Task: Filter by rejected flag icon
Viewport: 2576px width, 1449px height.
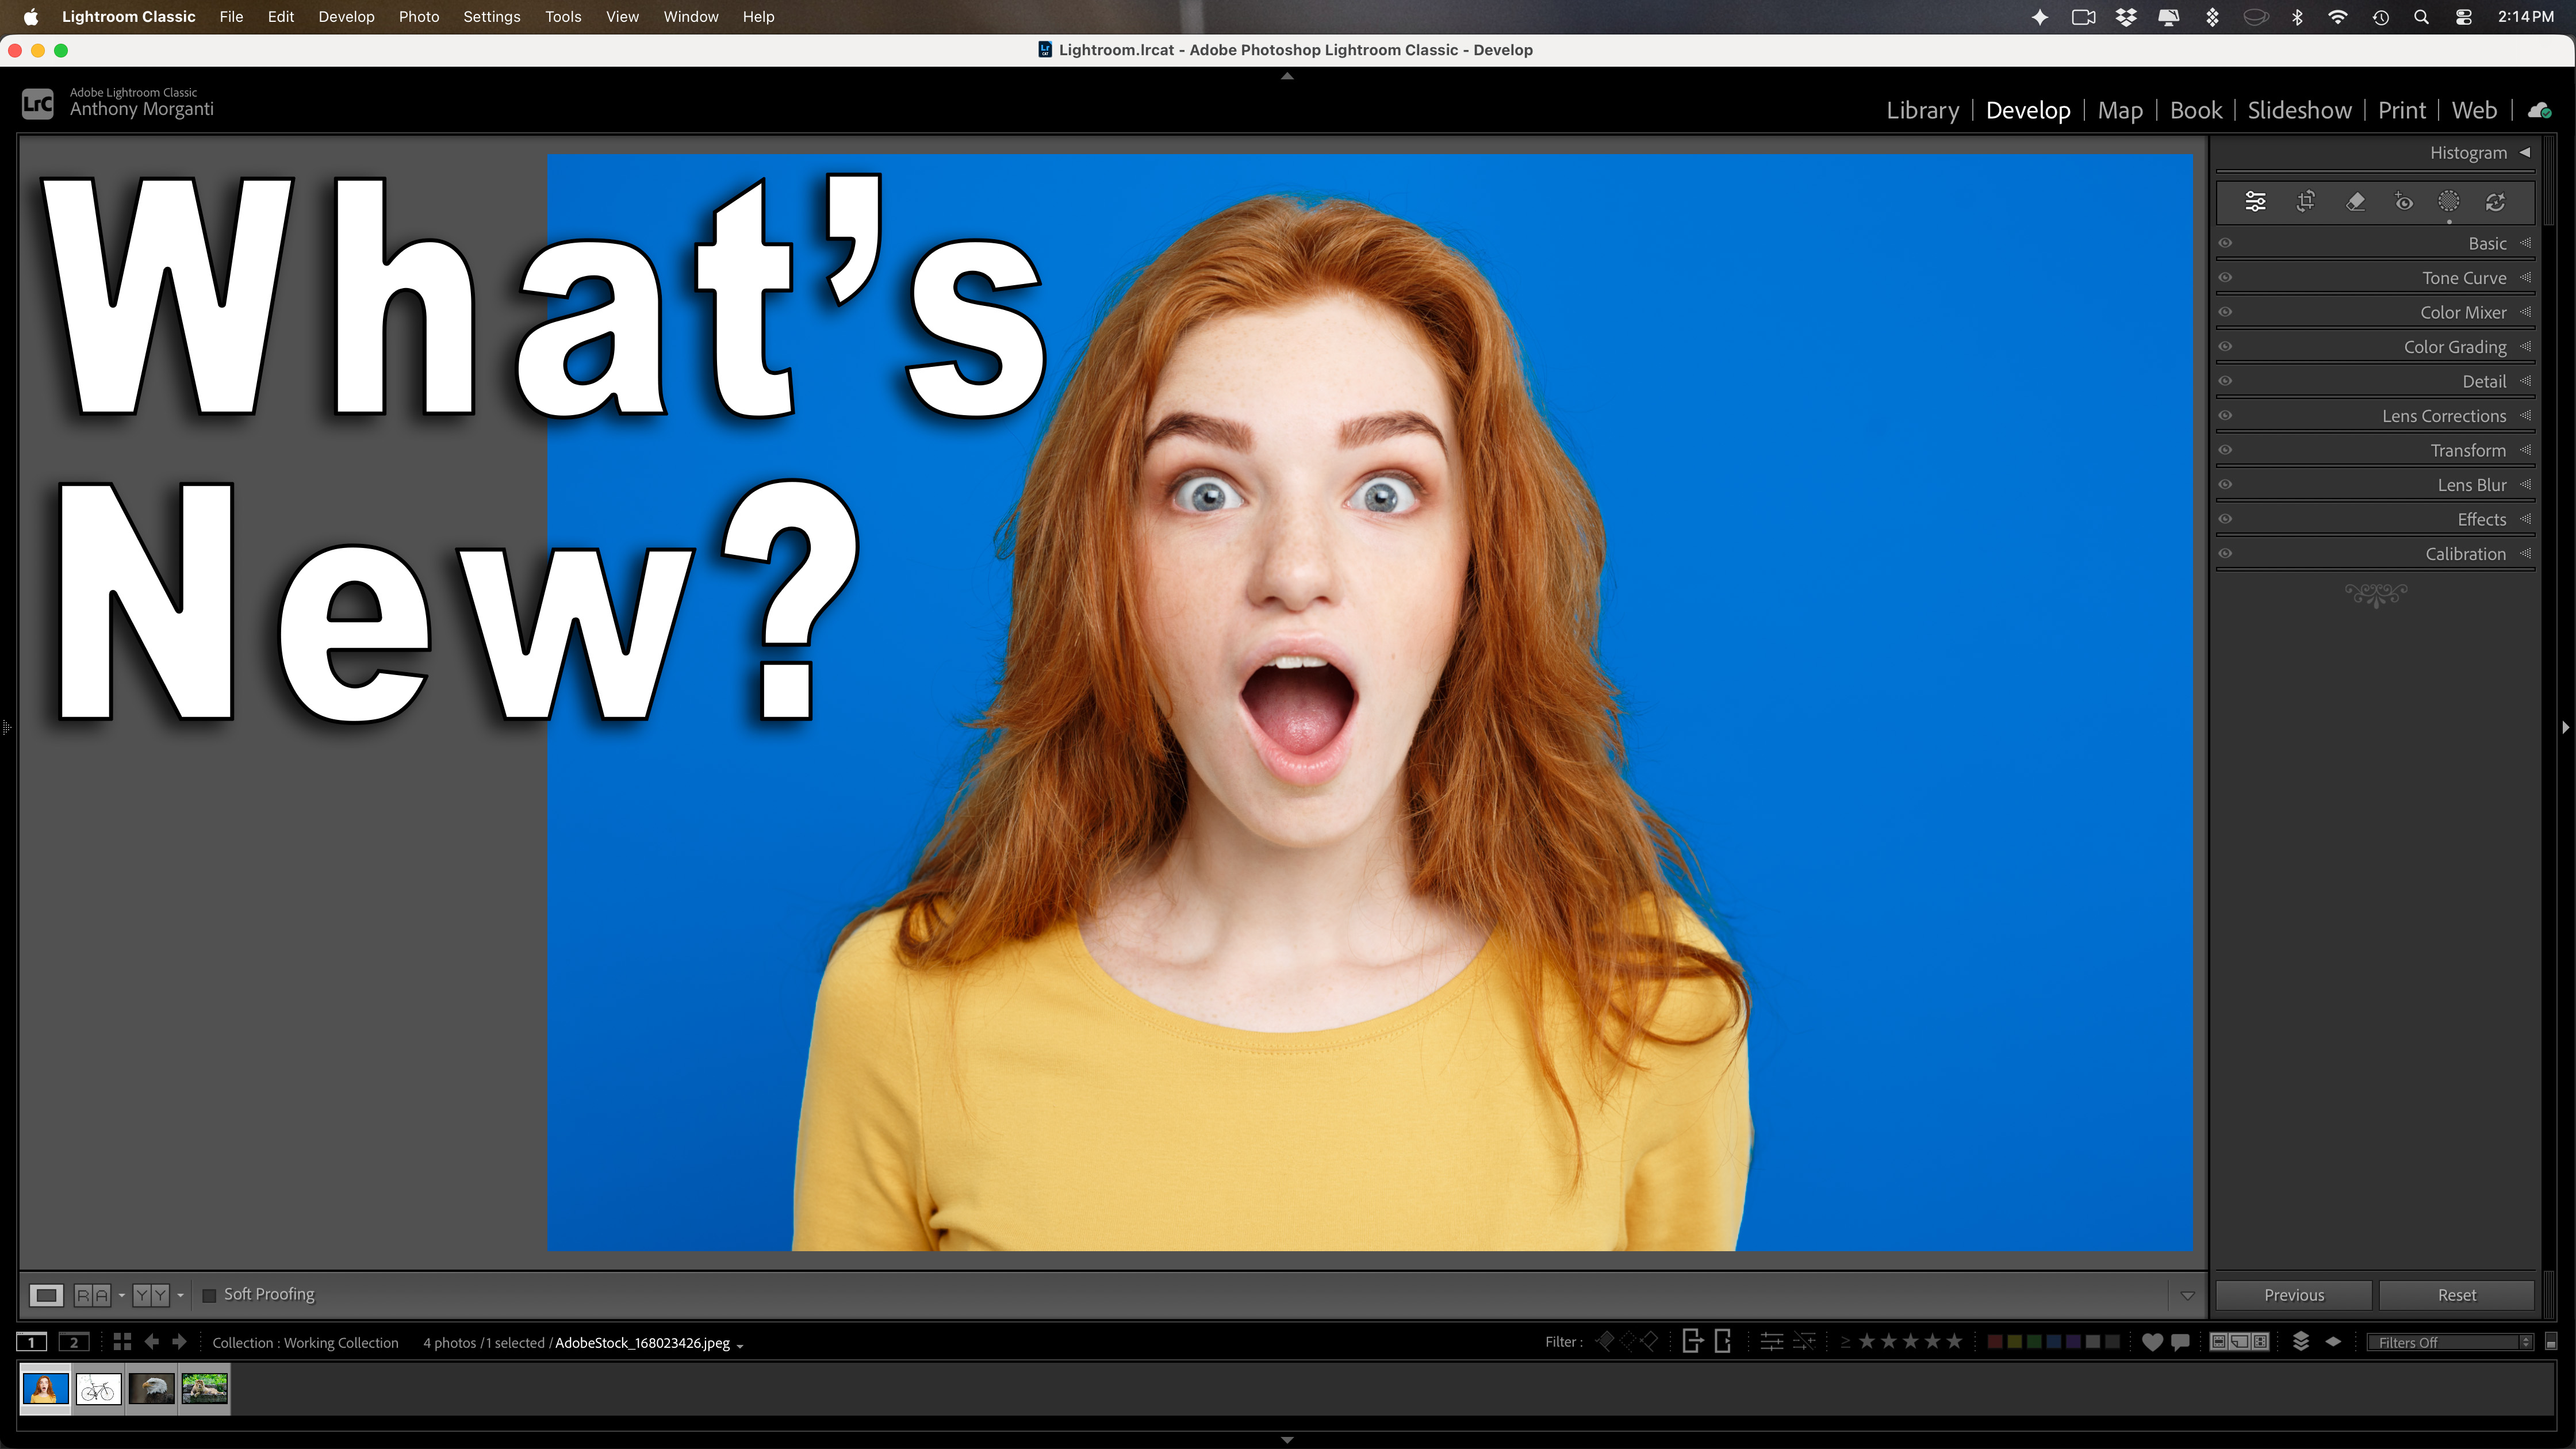Action: (x=1650, y=1341)
